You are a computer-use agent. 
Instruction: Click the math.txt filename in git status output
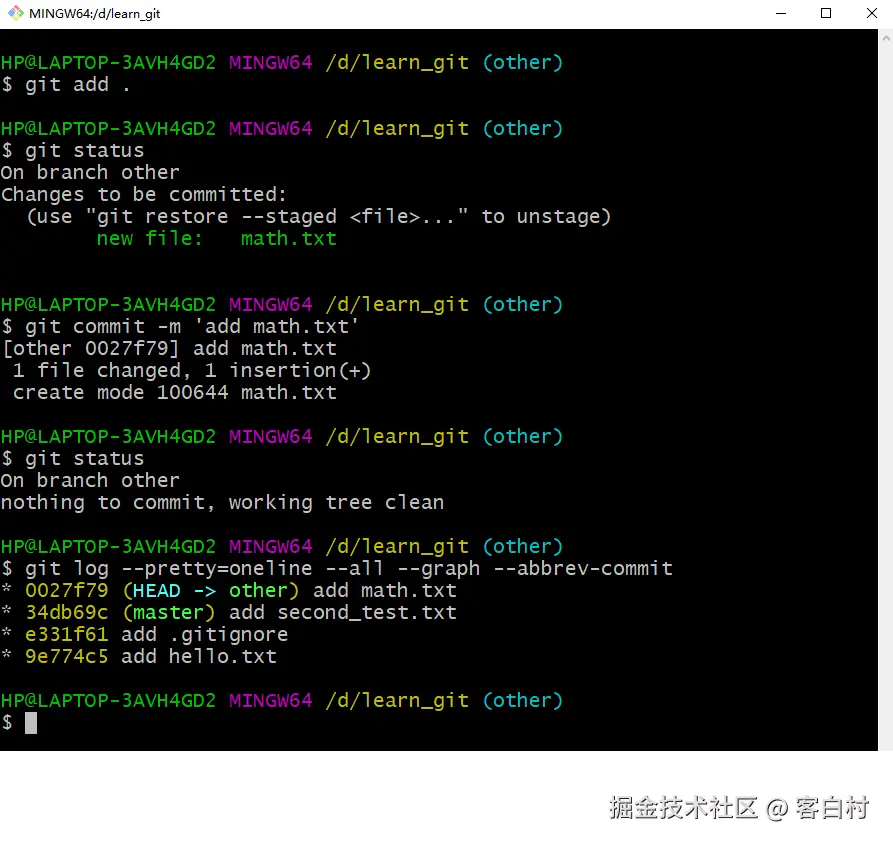coord(288,238)
